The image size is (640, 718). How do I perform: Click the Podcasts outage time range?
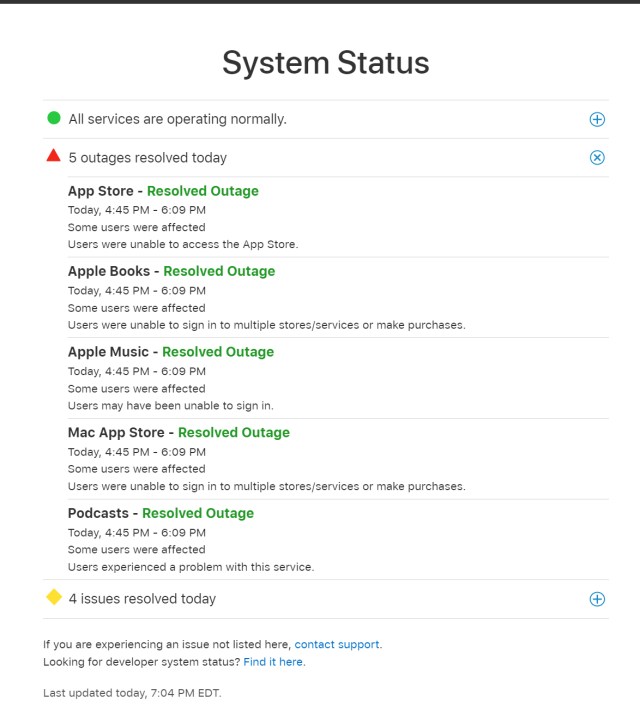(x=137, y=533)
